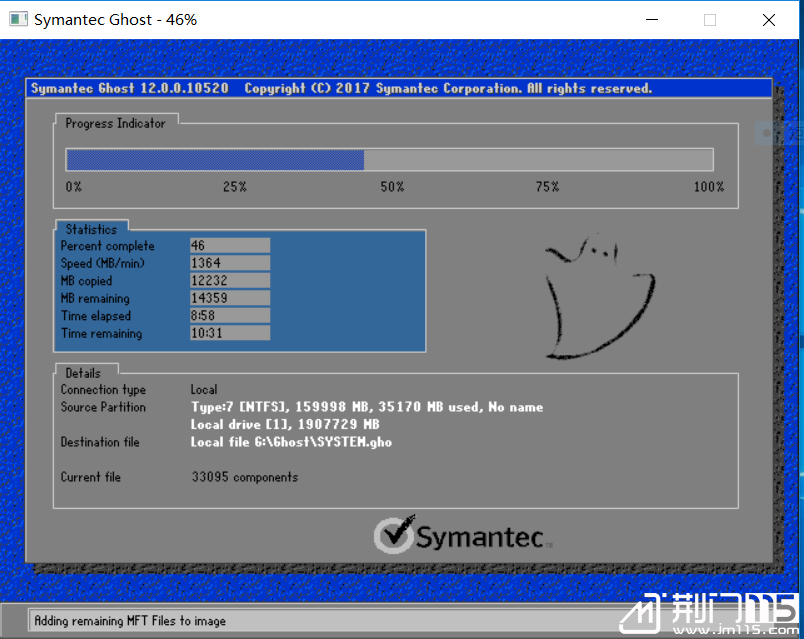Click the 'Details' group label
This screenshot has height=639, width=804.
click(x=83, y=373)
